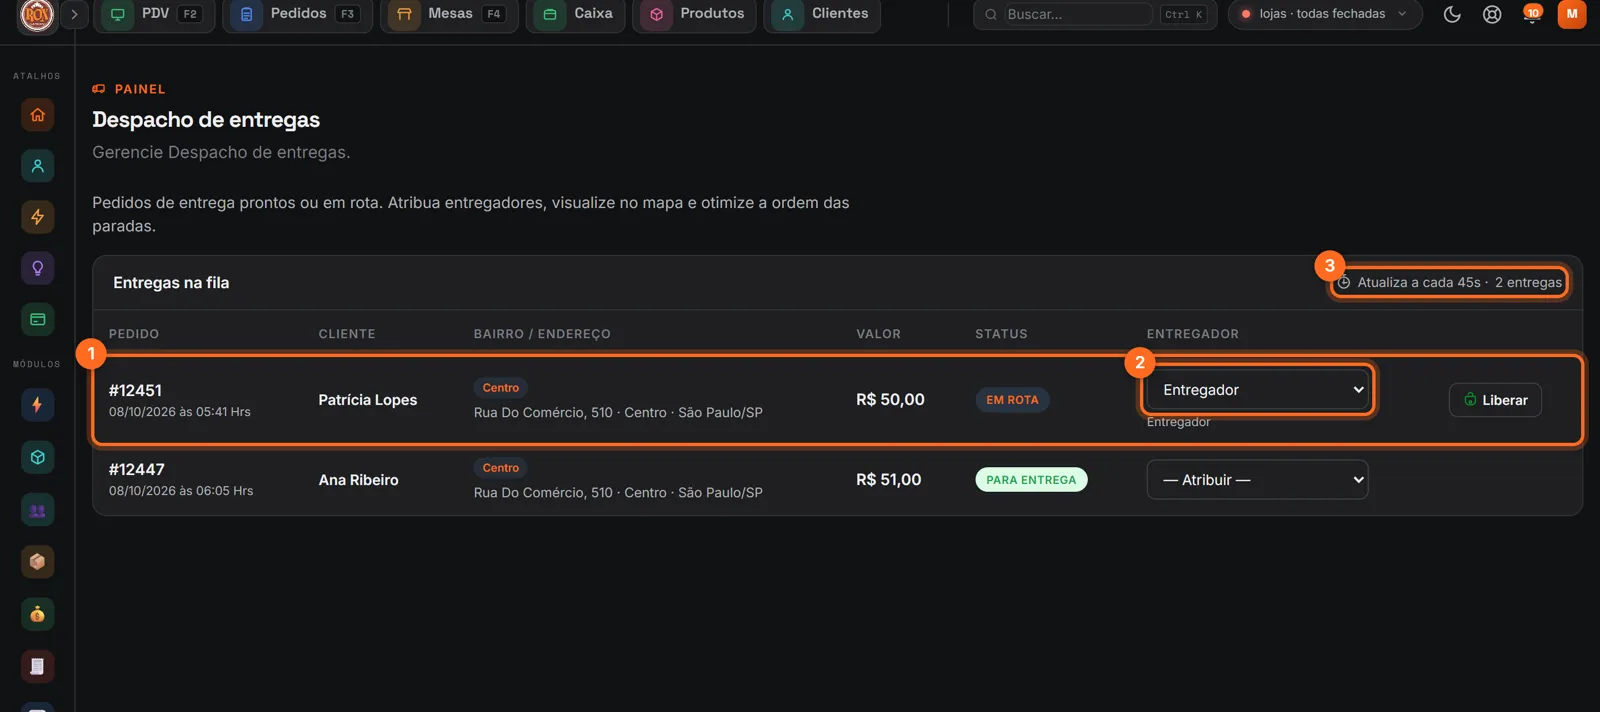Go to the Mesas tab
The width and height of the screenshot is (1600, 712).
tap(449, 14)
